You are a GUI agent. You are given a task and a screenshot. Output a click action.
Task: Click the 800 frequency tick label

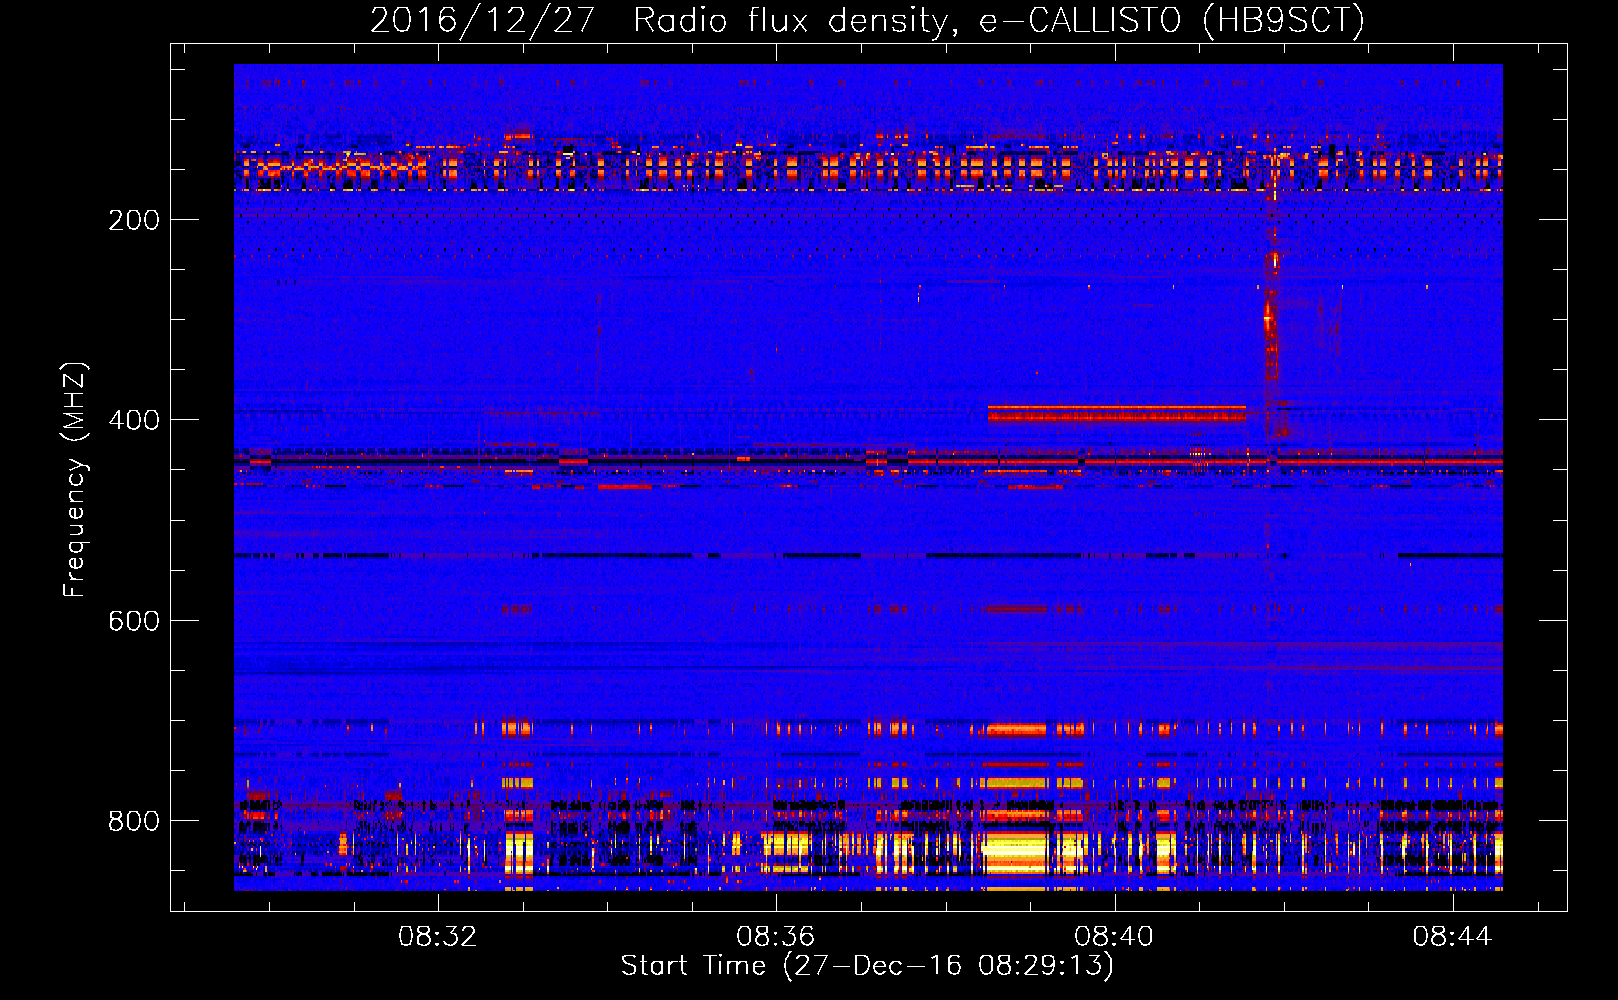click(x=134, y=821)
